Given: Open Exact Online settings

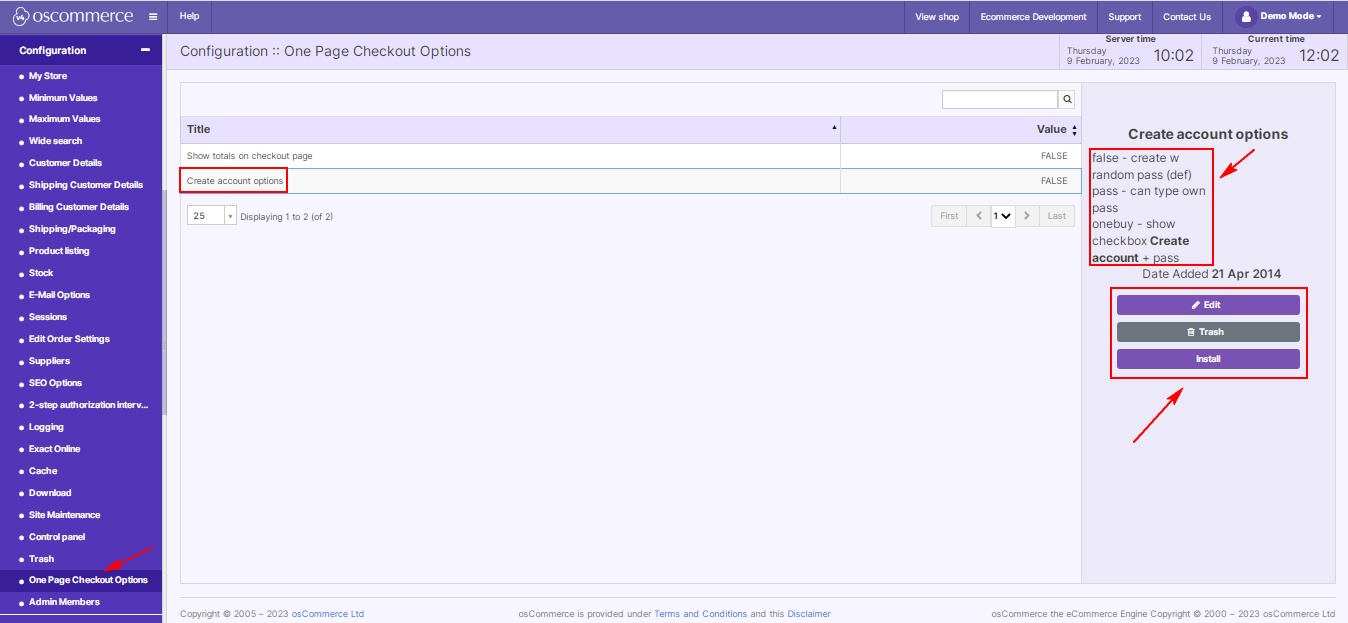Looking at the screenshot, I should click(54, 449).
